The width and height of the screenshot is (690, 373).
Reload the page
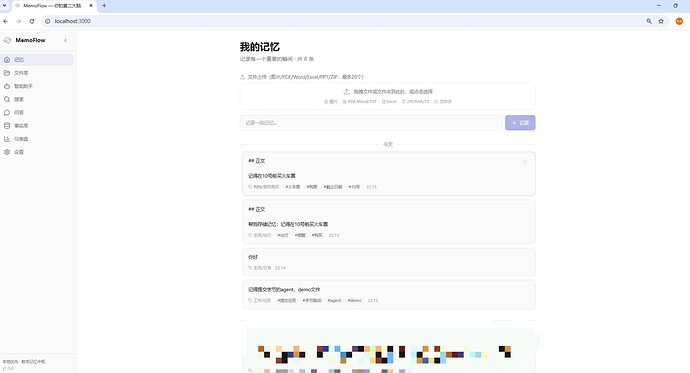[32, 21]
